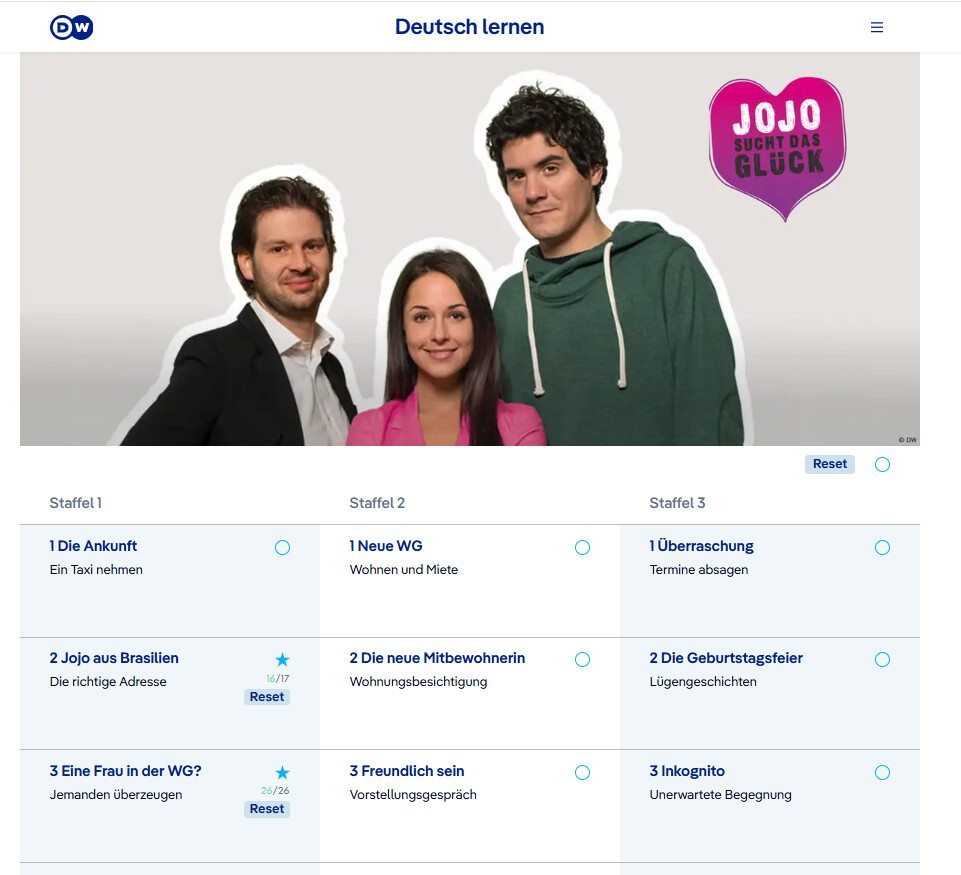
Task: Toggle the circle next to Die Geburtstagsfeier
Action: pyautogui.click(x=882, y=659)
